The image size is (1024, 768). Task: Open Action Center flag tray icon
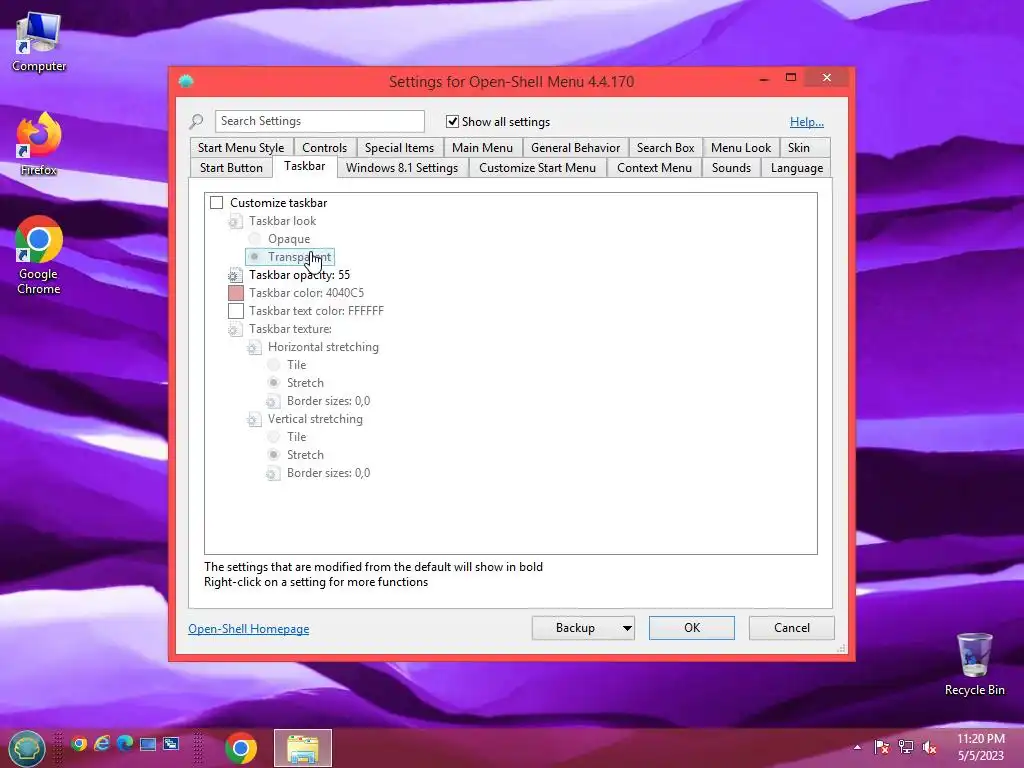pos(882,747)
